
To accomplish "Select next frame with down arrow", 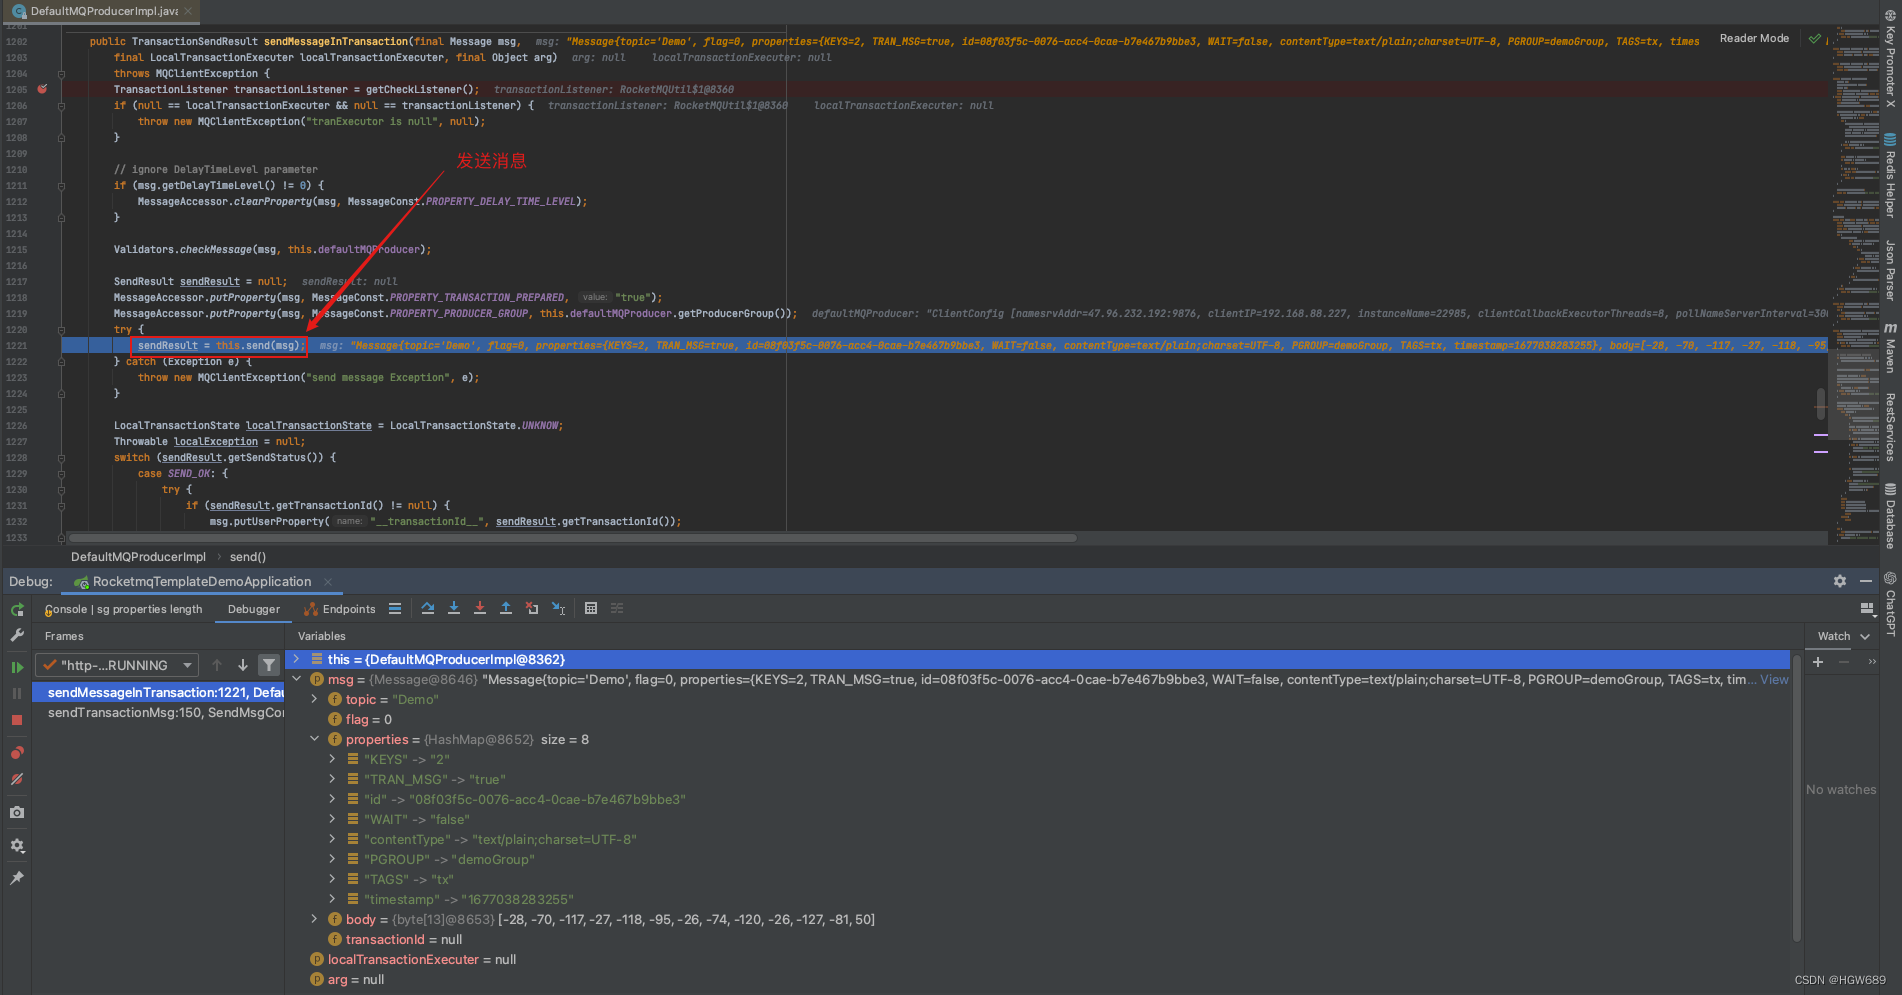I will [243, 665].
